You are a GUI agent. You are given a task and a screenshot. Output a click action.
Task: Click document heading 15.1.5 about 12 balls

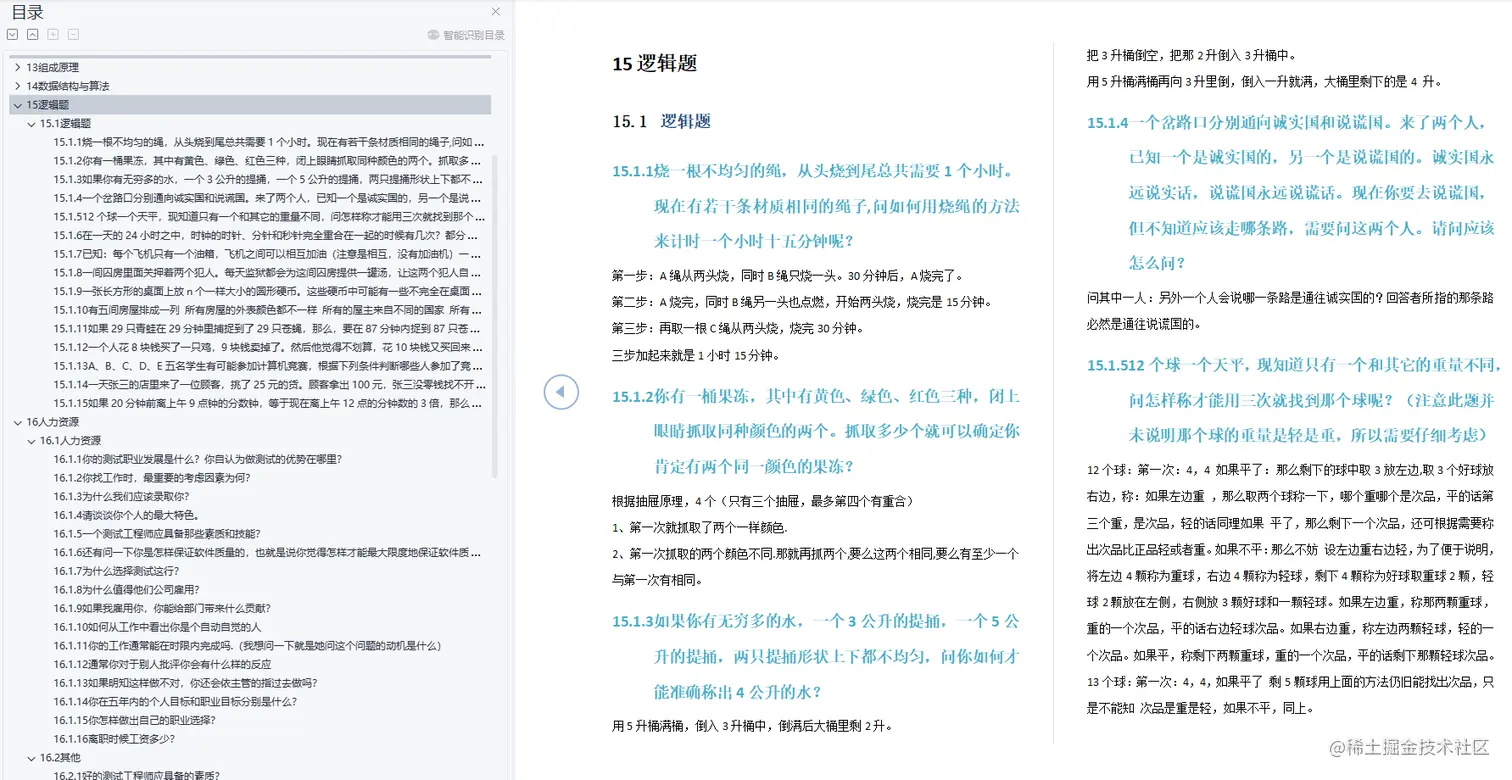click(1294, 400)
